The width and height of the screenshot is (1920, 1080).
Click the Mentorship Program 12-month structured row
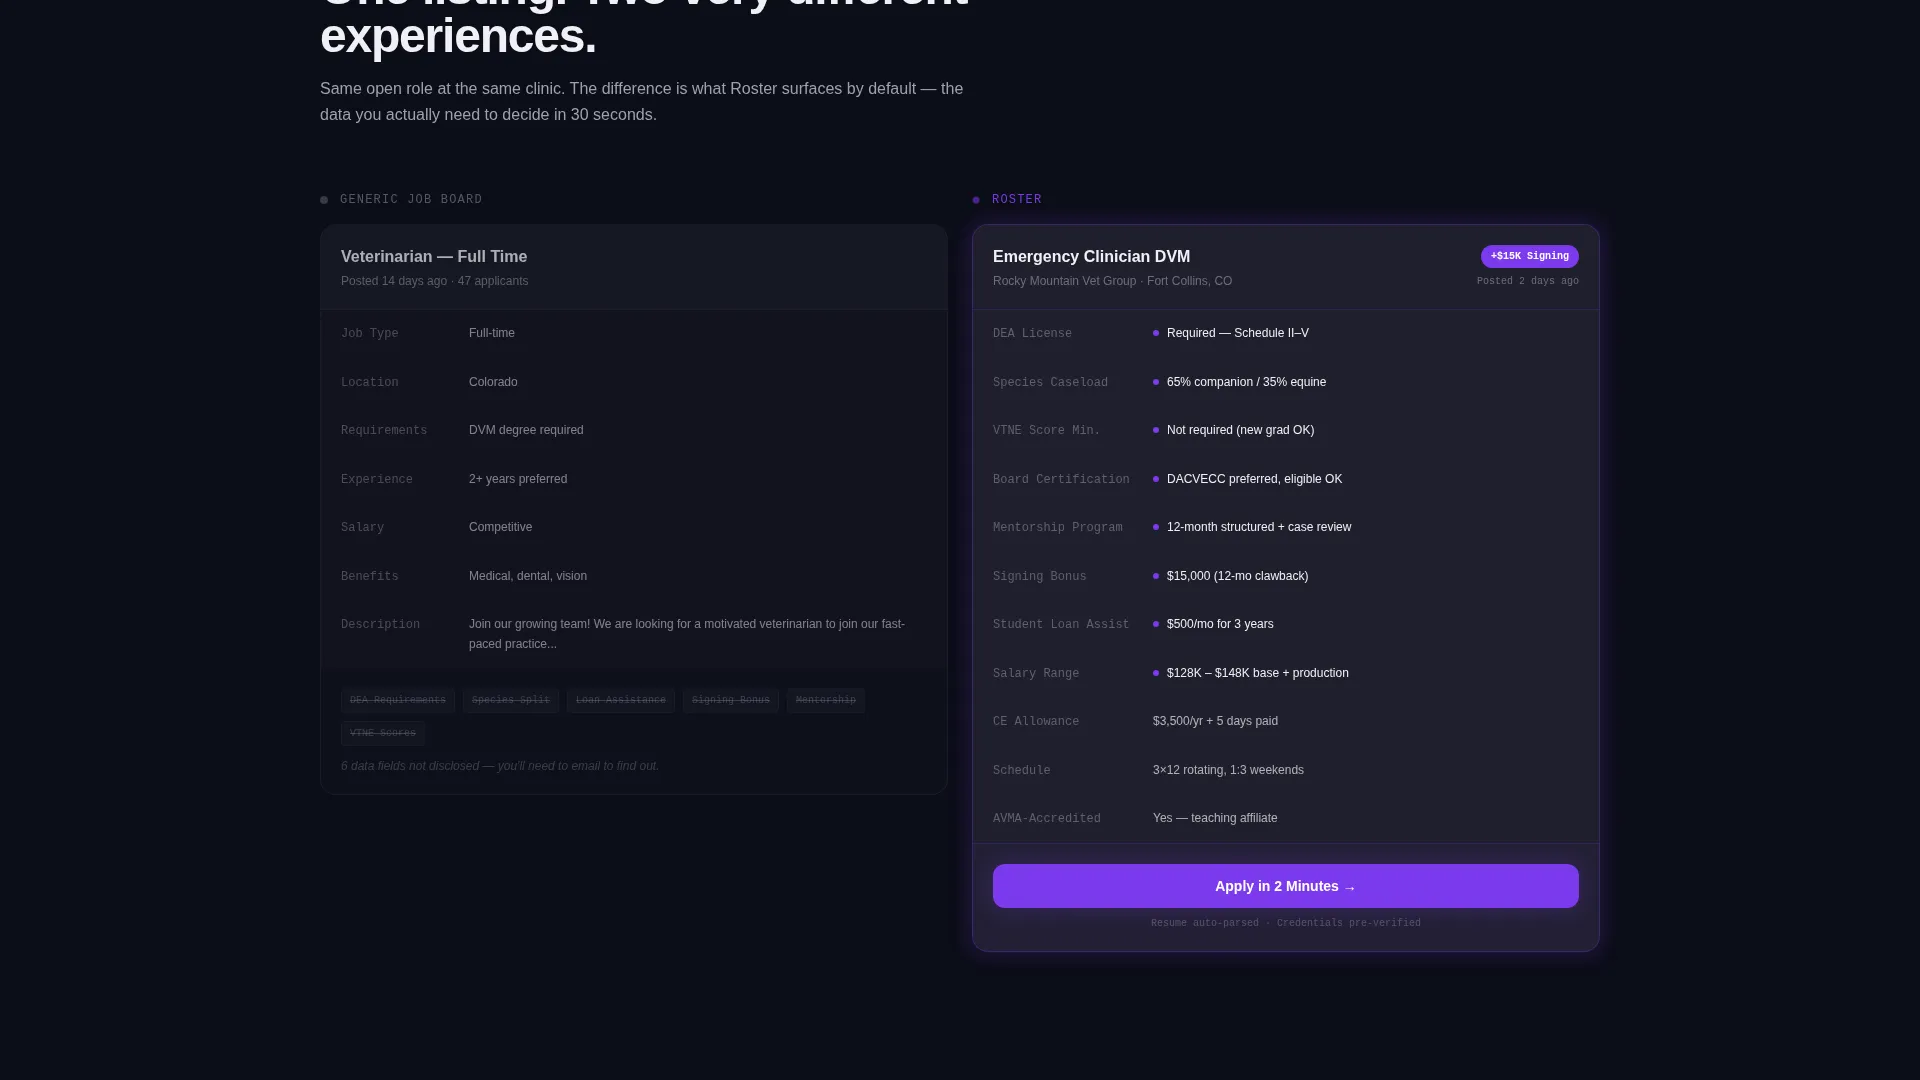tap(1285, 527)
